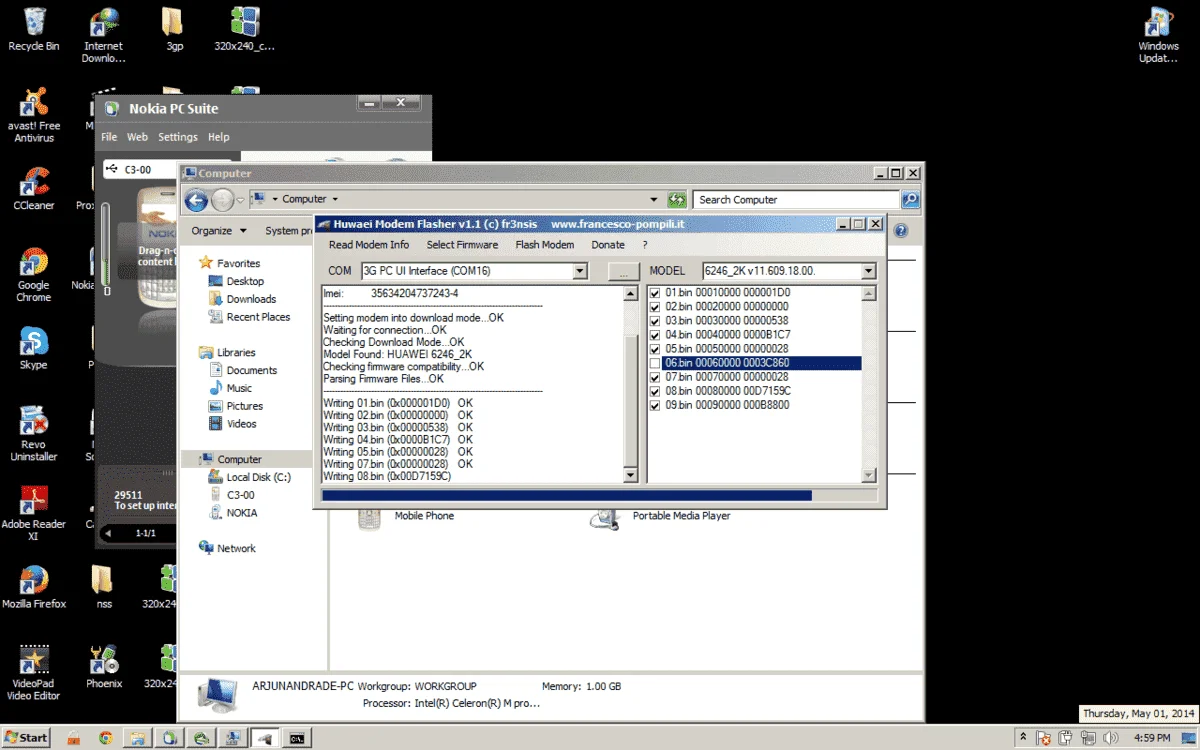The height and width of the screenshot is (750, 1200).
Task: Open the question mark help menu
Action: click(645, 245)
